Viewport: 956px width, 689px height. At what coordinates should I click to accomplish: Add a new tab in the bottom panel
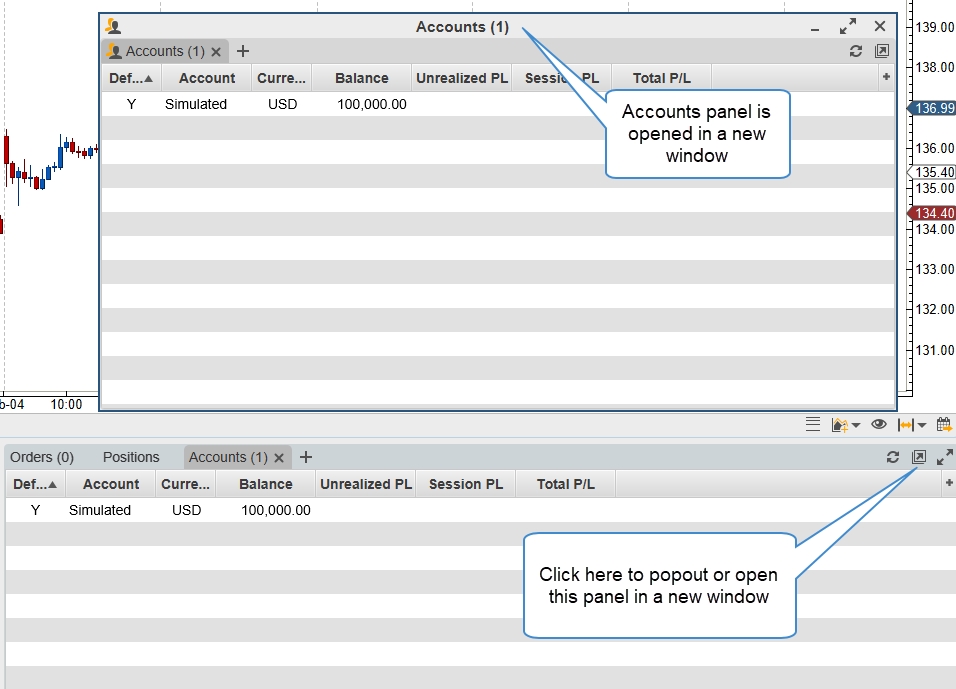click(x=306, y=457)
